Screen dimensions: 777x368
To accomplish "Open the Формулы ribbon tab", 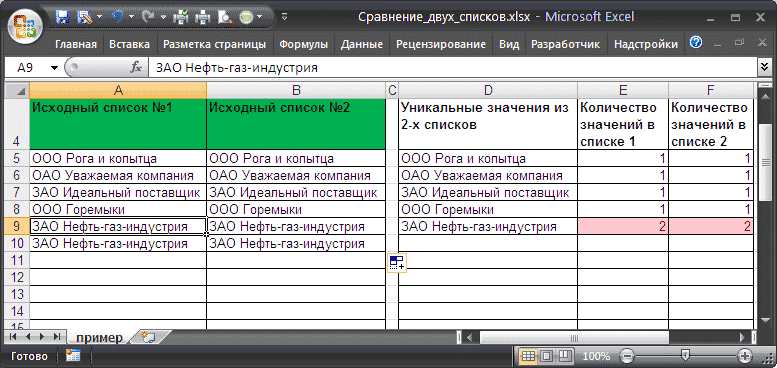I will tap(303, 44).
